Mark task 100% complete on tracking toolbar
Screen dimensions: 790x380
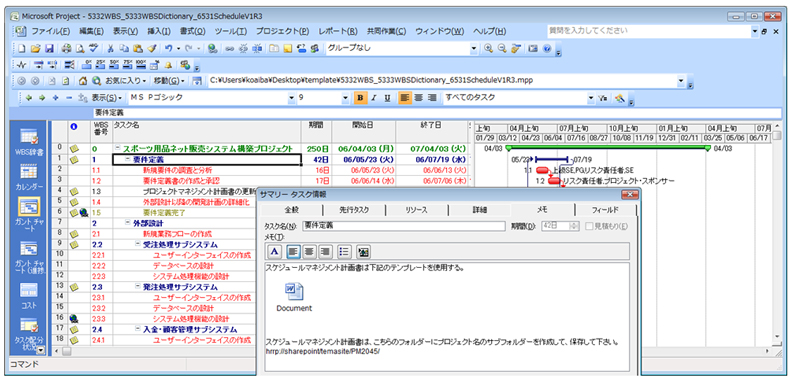click(x=141, y=65)
